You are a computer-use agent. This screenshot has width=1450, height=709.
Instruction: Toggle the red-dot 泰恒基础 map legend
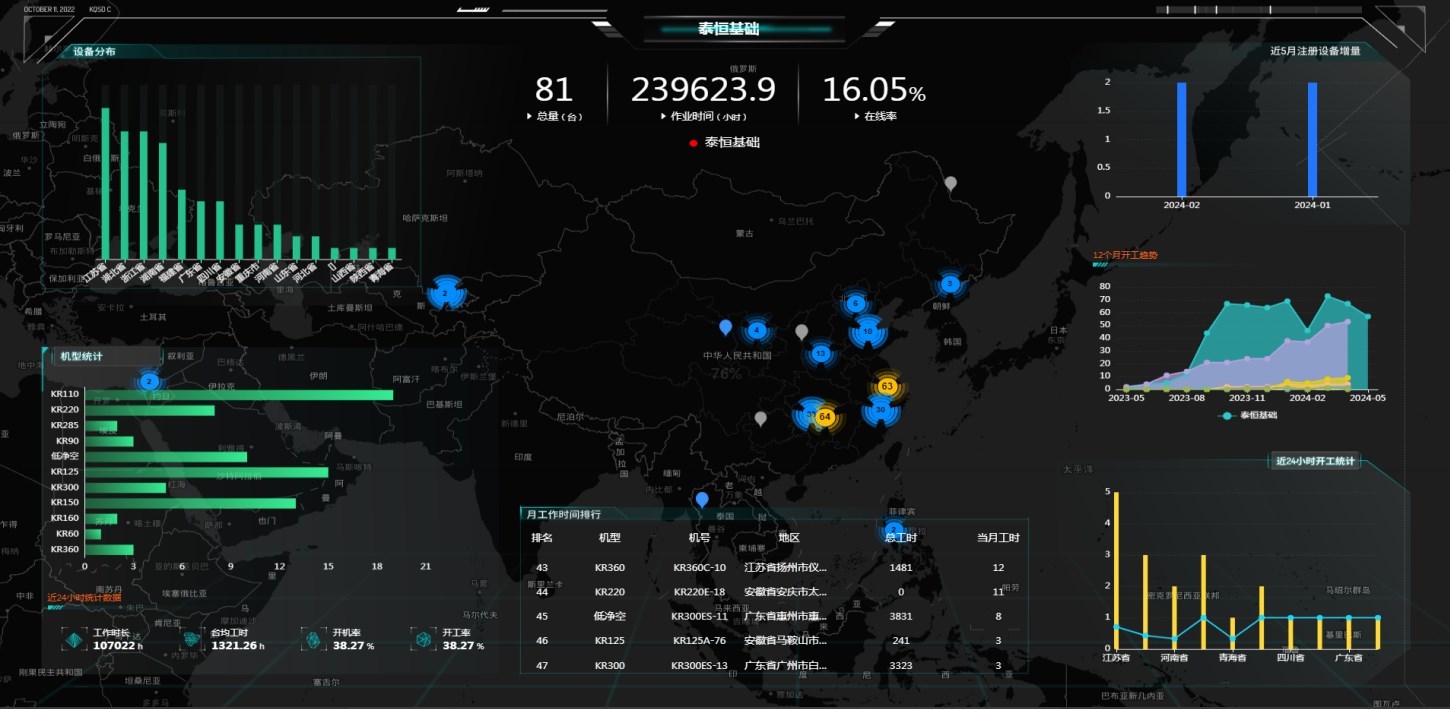coord(725,142)
